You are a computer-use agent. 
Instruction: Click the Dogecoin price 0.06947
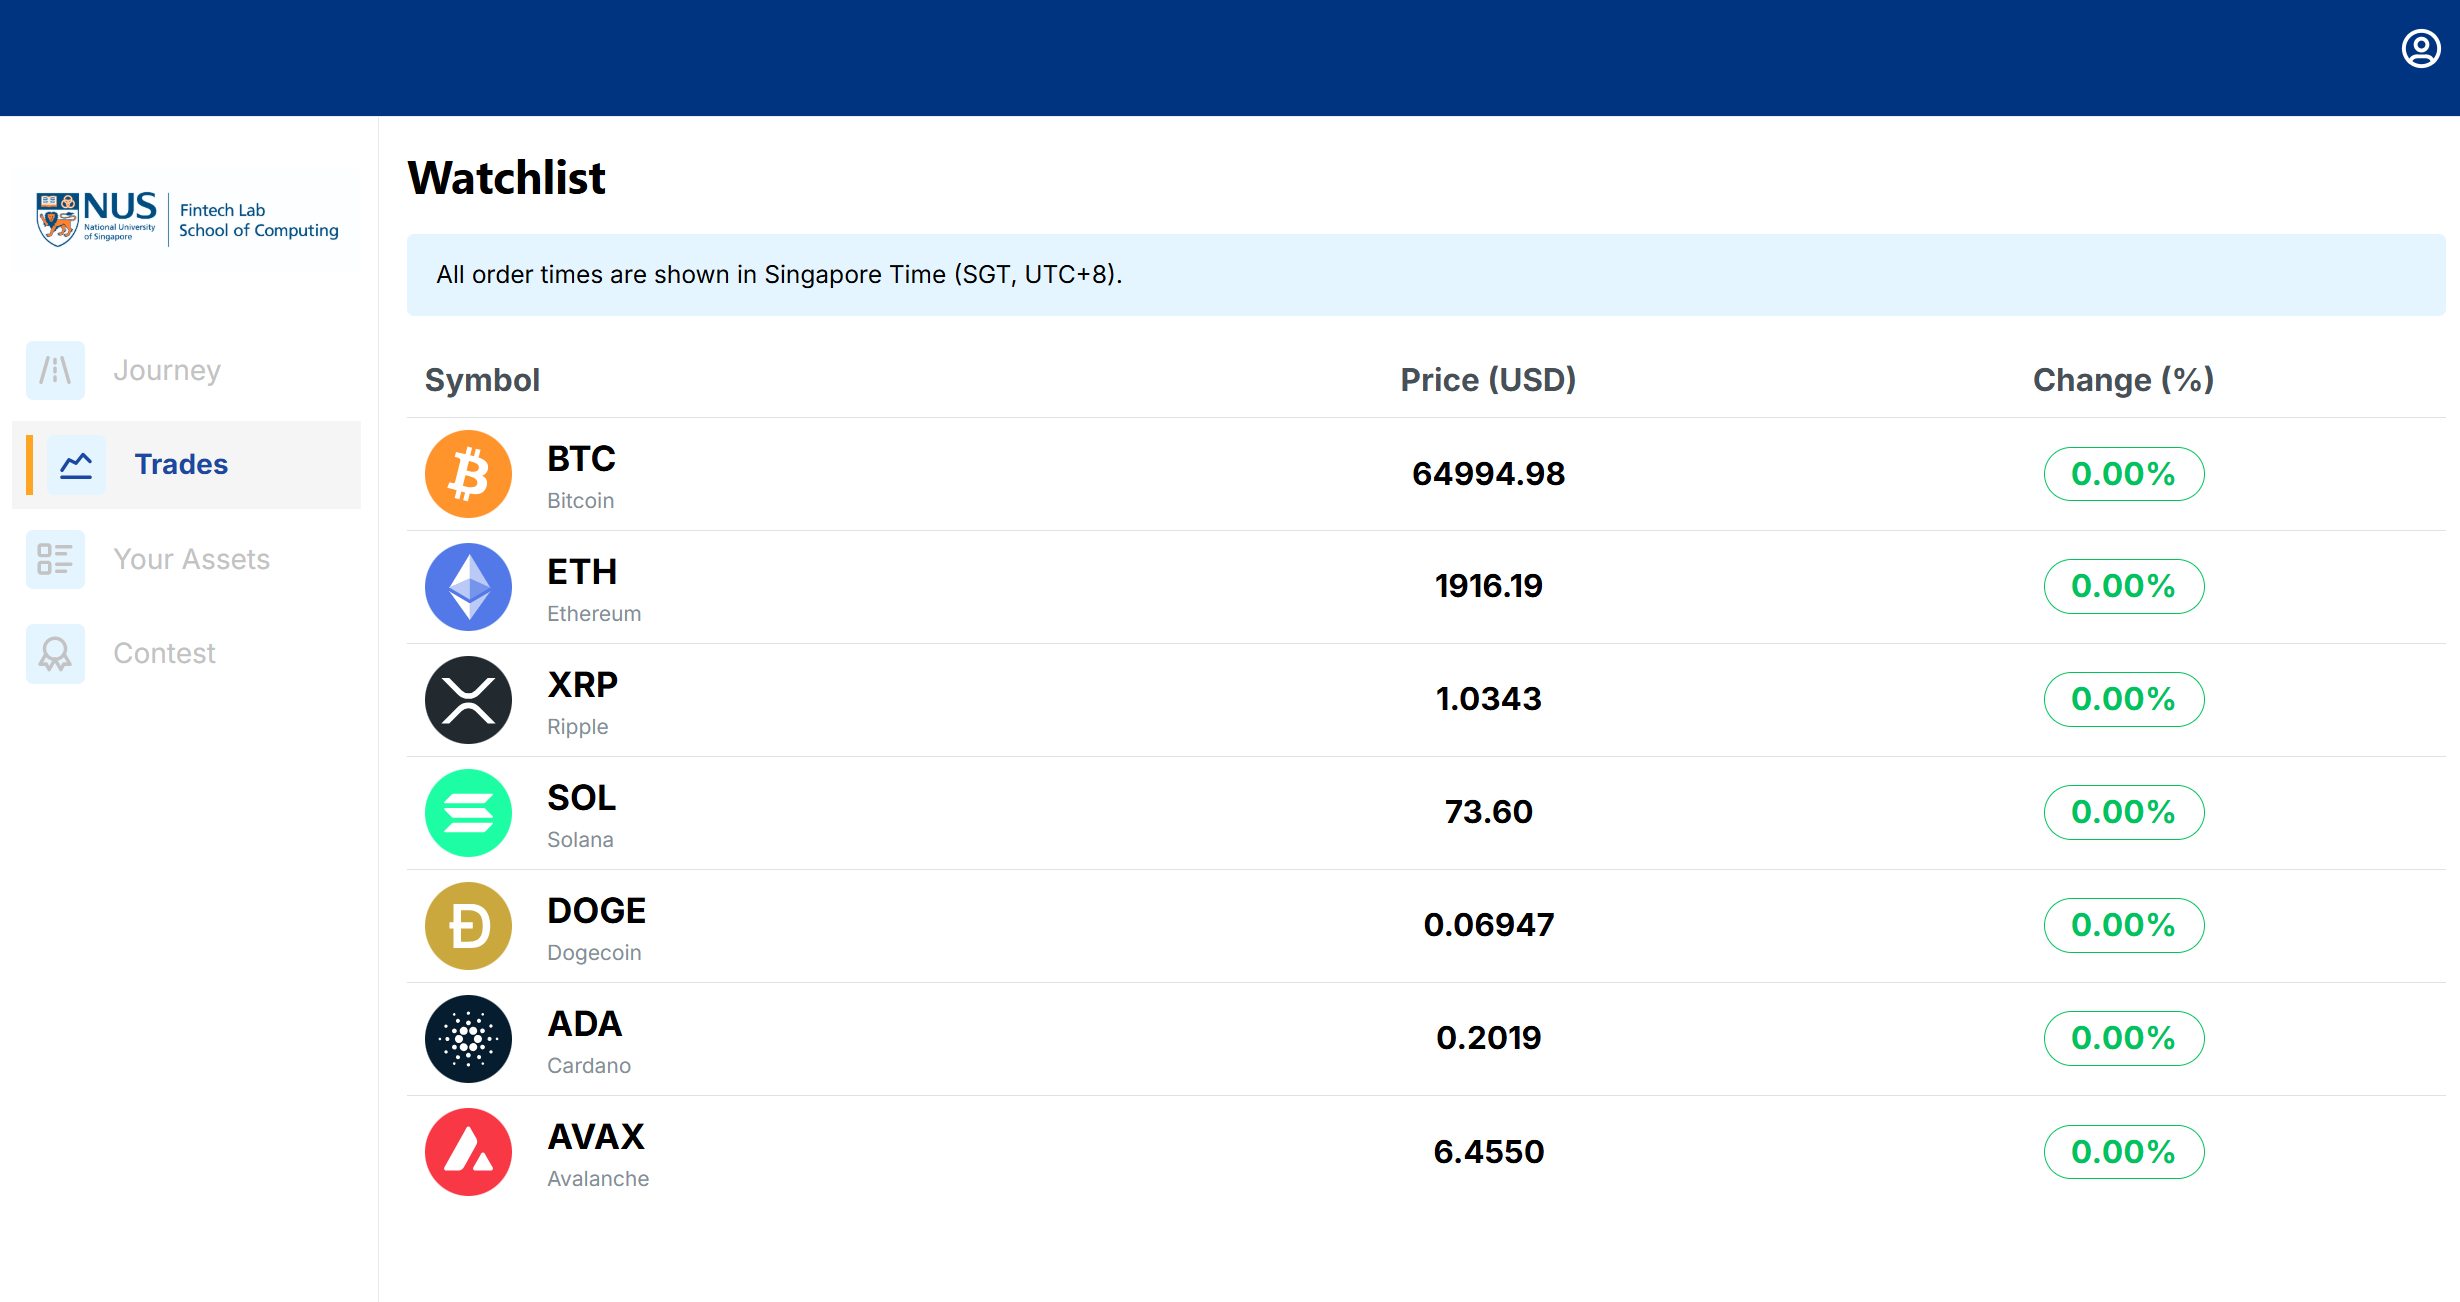(1489, 925)
